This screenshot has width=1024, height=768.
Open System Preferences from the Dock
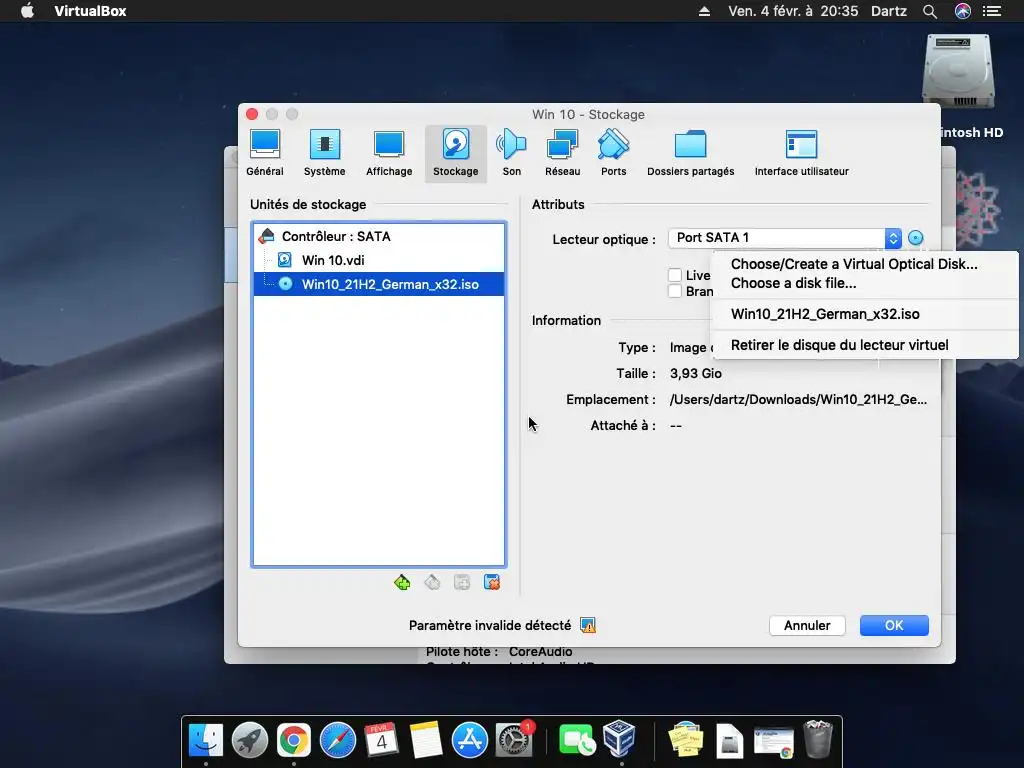tap(514, 741)
